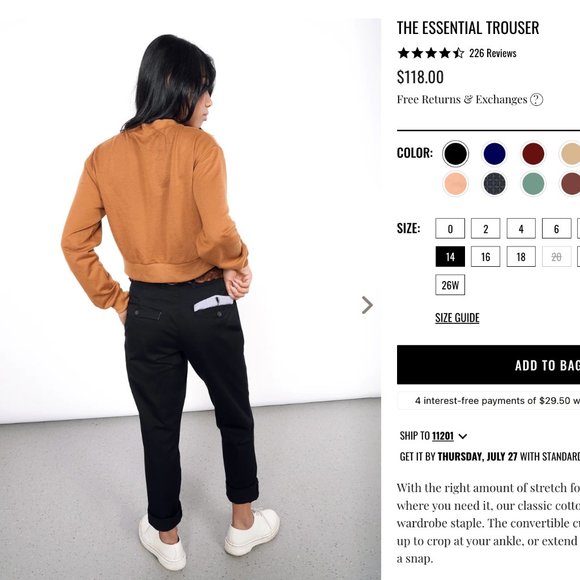Pick the dark red color swatch
This screenshot has height=580, width=580.
533,154
